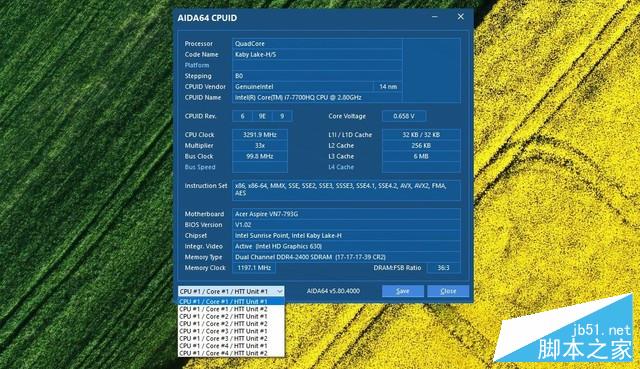Click the L2 Cache value 256 KB

[x=421, y=145]
